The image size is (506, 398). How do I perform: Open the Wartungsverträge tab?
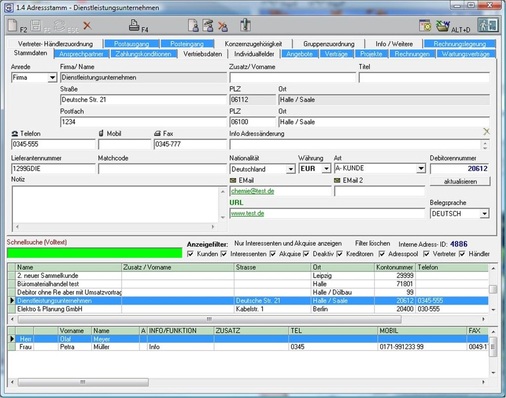click(466, 54)
